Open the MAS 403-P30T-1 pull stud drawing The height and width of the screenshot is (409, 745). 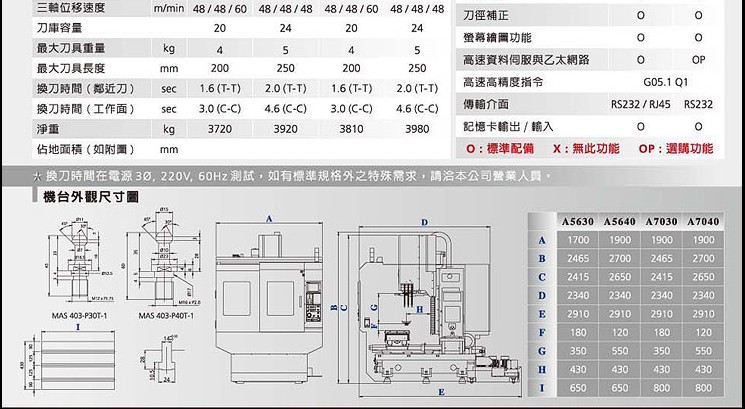point(79,258)
